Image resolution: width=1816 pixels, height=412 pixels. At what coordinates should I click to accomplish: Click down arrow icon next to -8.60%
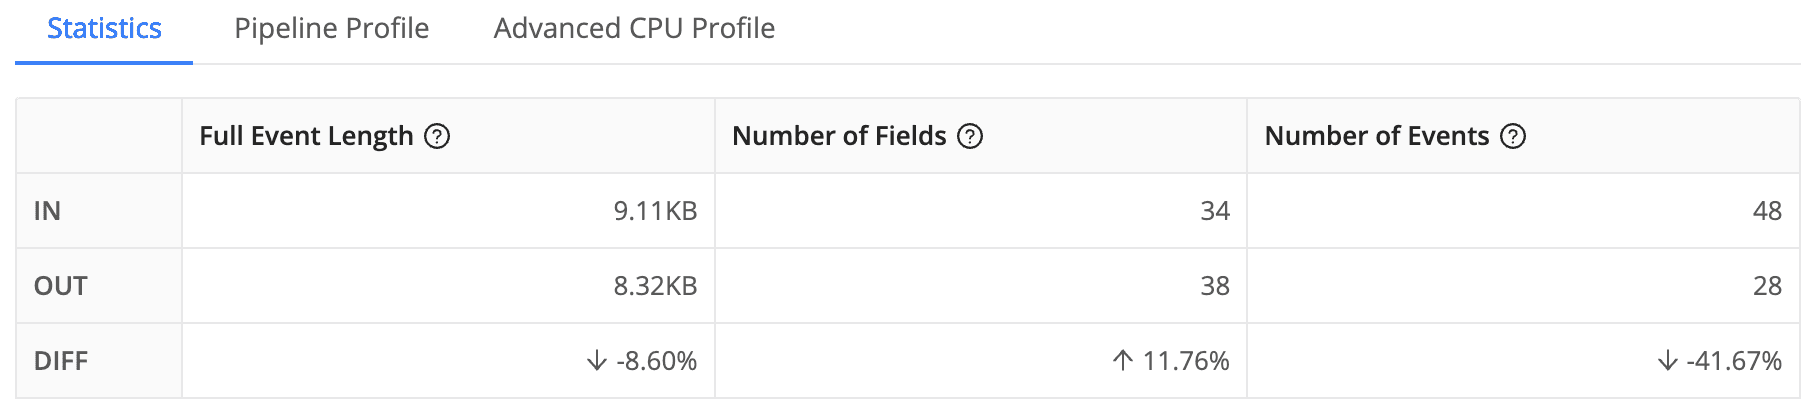(597, 361)
